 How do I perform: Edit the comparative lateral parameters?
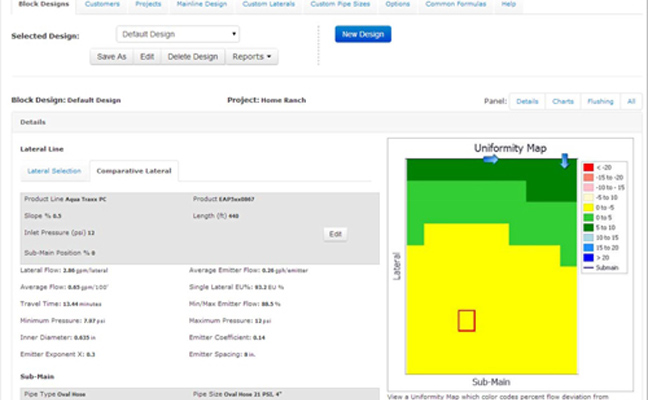pyautogui.click(x=336, y=234)
